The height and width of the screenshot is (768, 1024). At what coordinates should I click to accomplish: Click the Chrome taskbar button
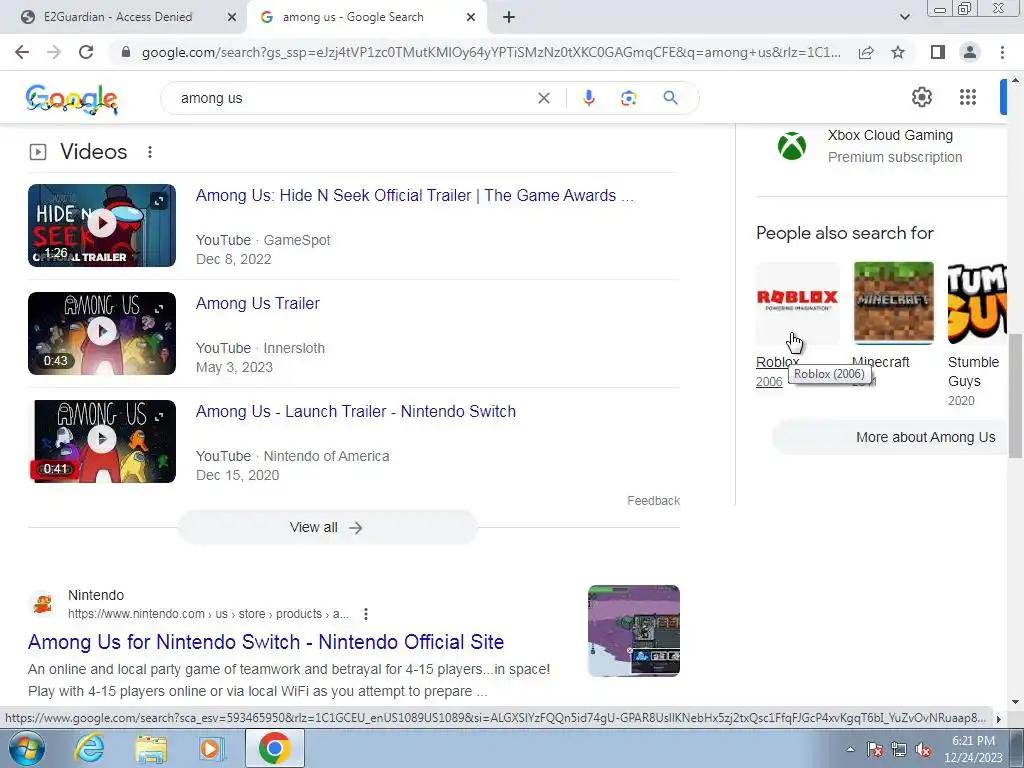point(275,748)
